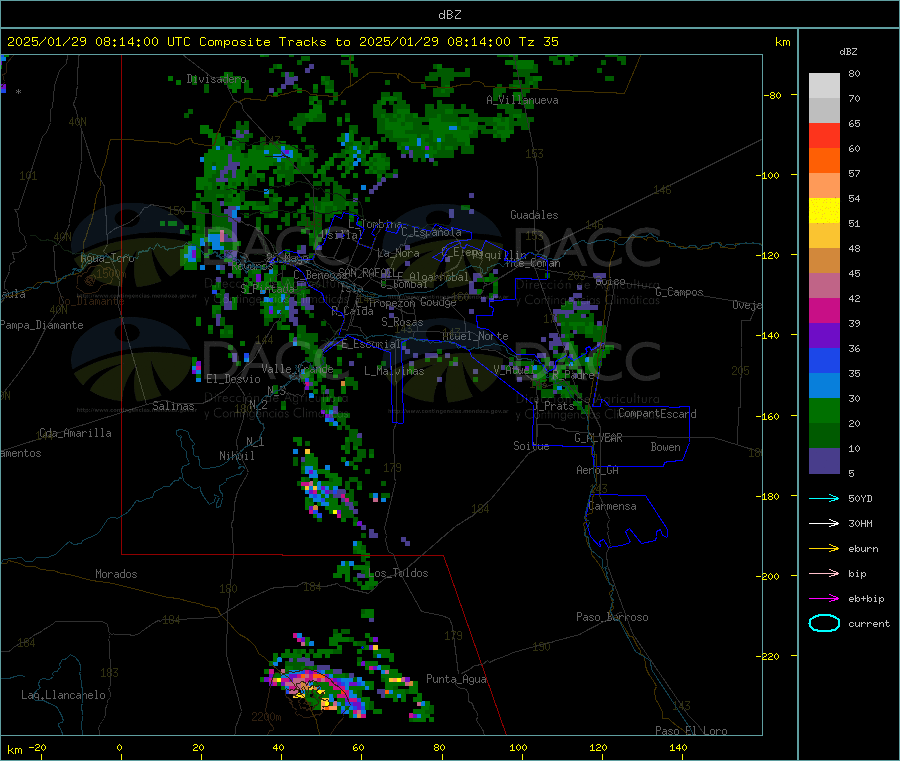Image resolution: width=900 pixels, height=761 pixels.
Task: Click the orange 57–60 dBZ color band
Action: [x=824, y=161]
